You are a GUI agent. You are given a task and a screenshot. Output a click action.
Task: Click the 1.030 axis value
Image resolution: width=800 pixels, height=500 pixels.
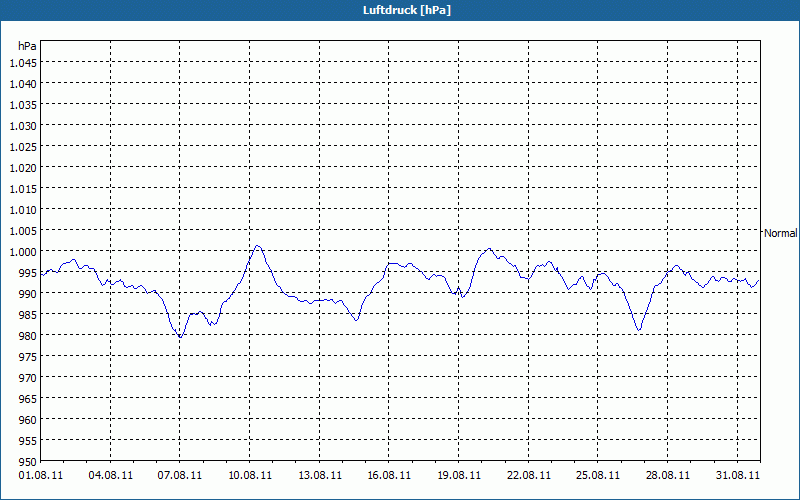click(23, 126)
